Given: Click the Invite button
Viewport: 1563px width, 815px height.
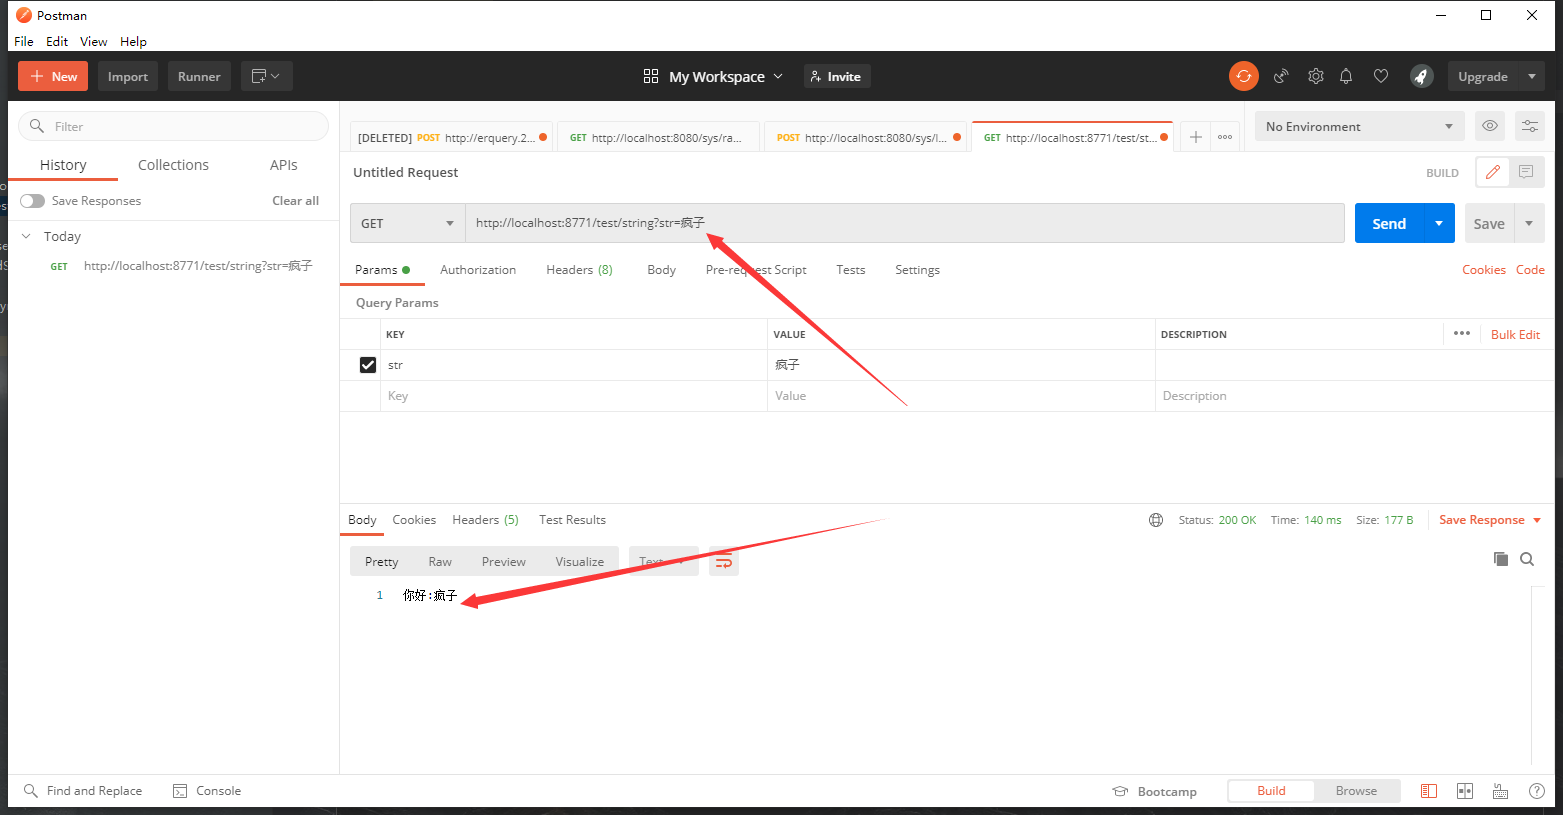Looking at the screenshot, I should tap(837, 76).
